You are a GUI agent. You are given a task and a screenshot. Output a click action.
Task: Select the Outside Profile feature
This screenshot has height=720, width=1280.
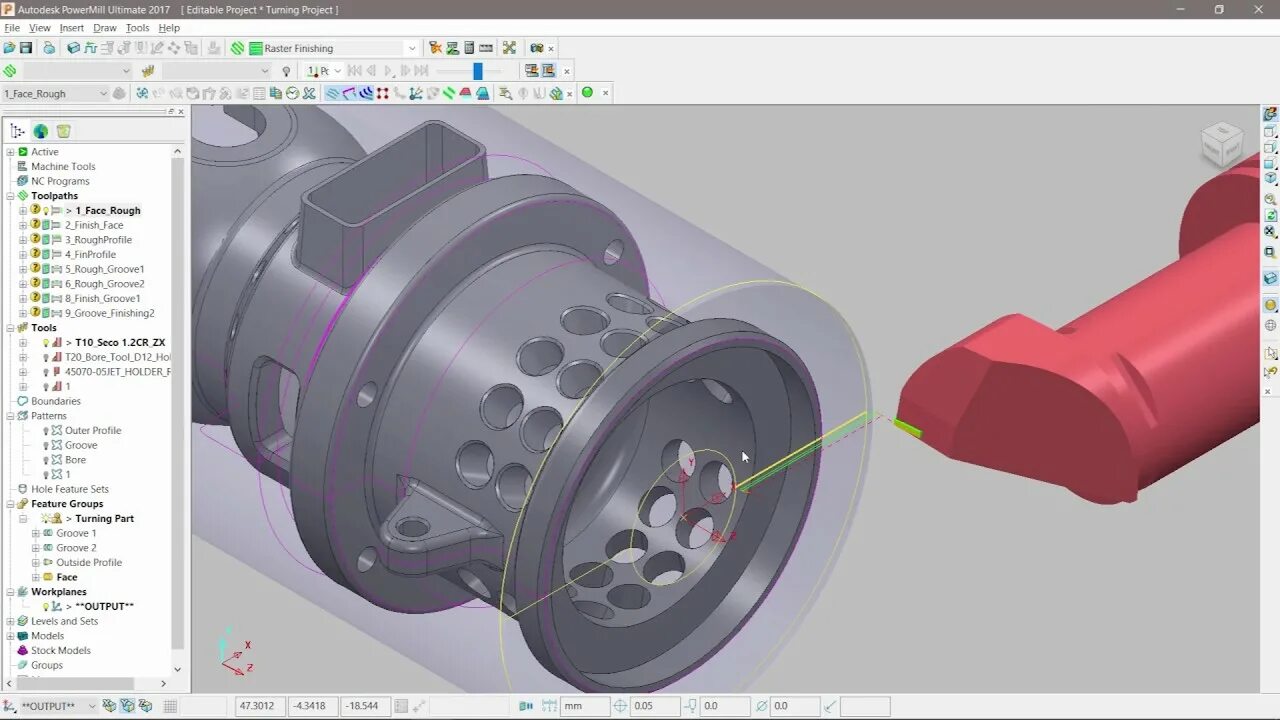pyautogui.click(x=89, y=563)
